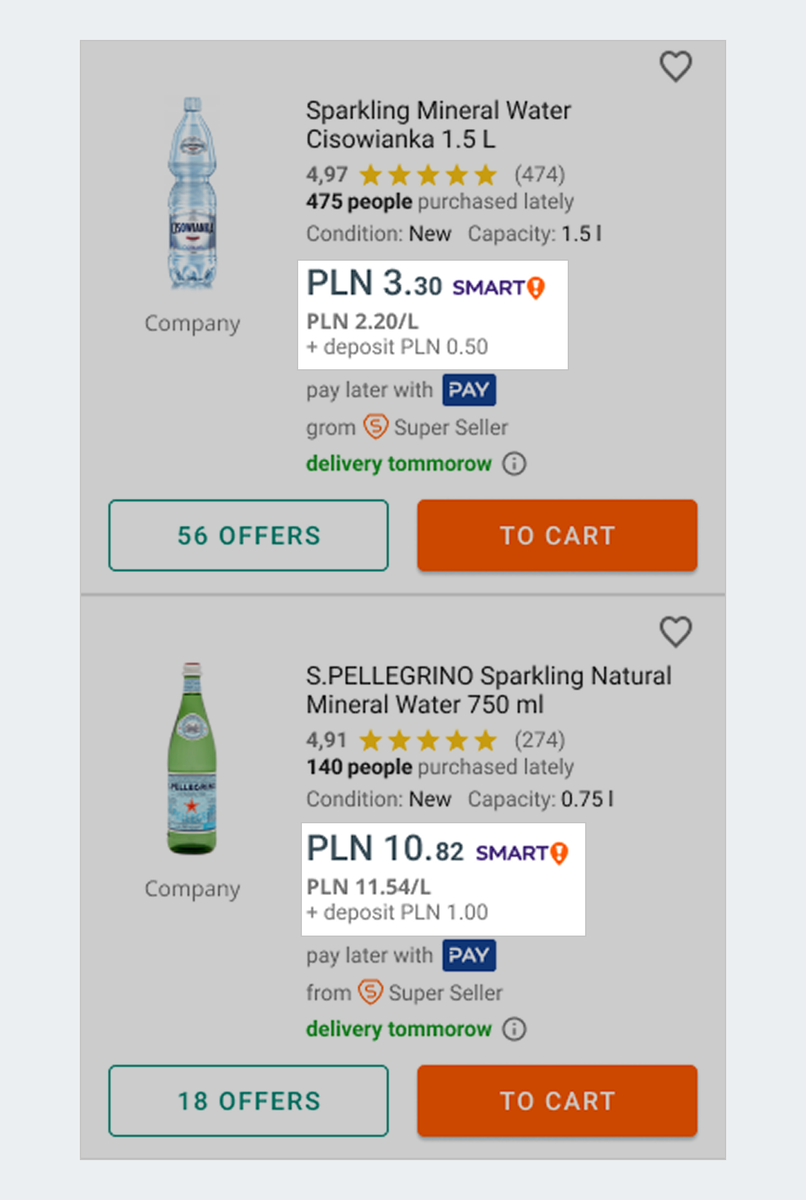Screen dimensions: 806x1200
Task: Click the SMART badge on Cisowianka price
Action: [x=498, y=288]
